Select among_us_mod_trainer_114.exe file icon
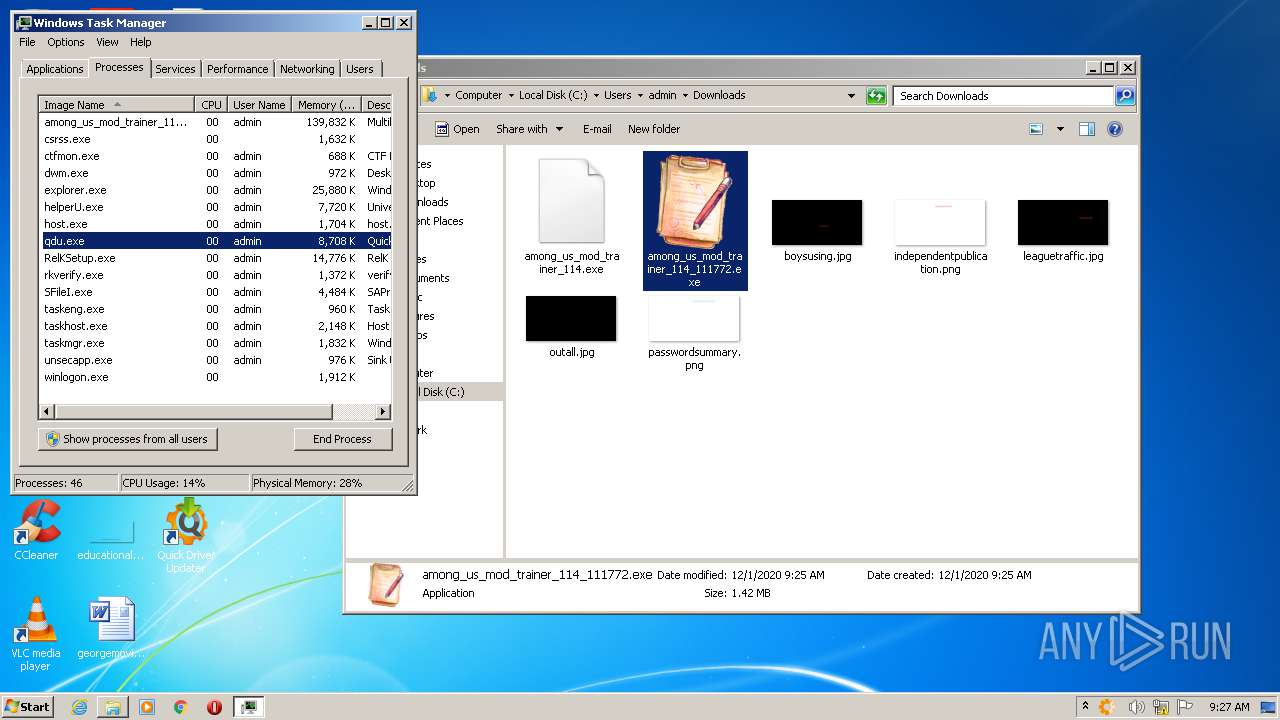 572,201
